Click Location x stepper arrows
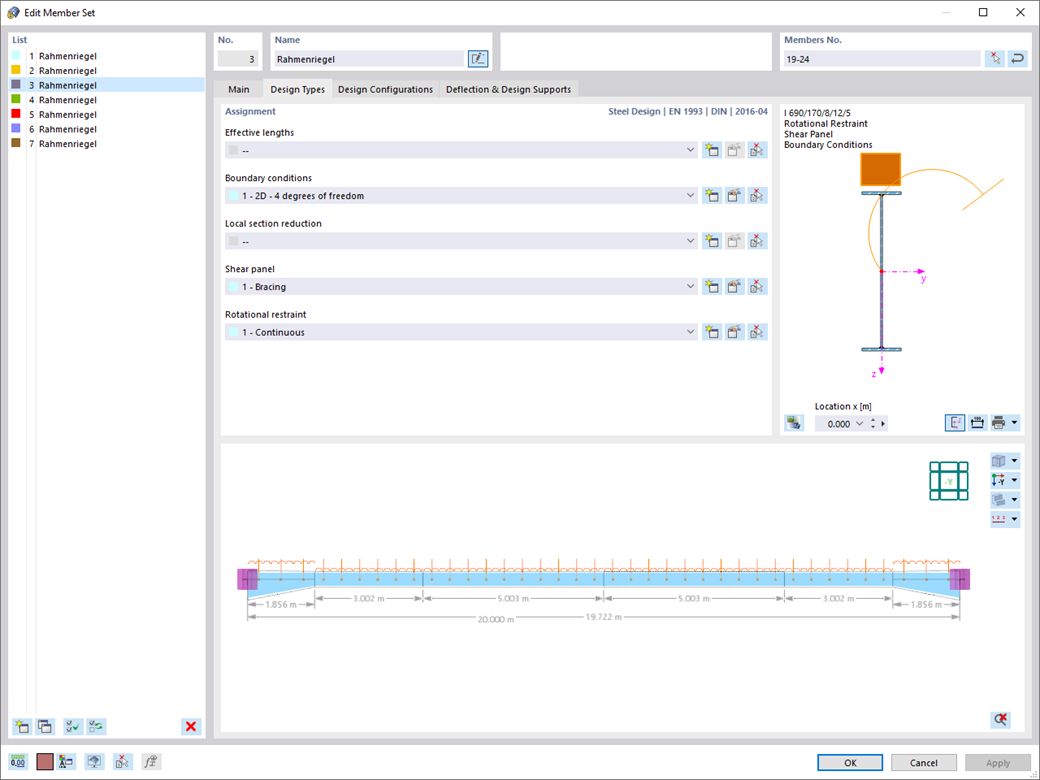 click(873, 423)
